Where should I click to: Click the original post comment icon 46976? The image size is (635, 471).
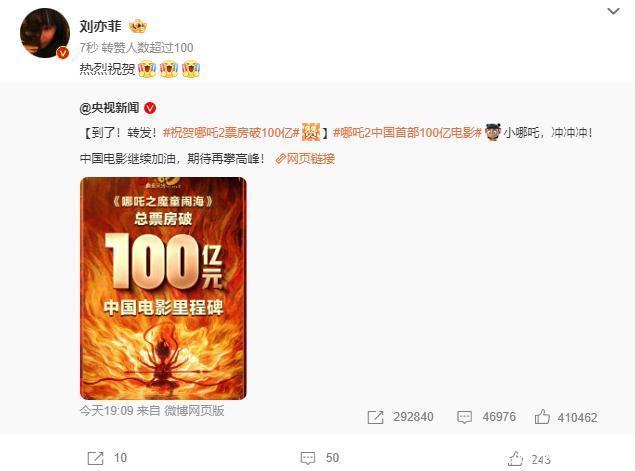tap(464, 417)
